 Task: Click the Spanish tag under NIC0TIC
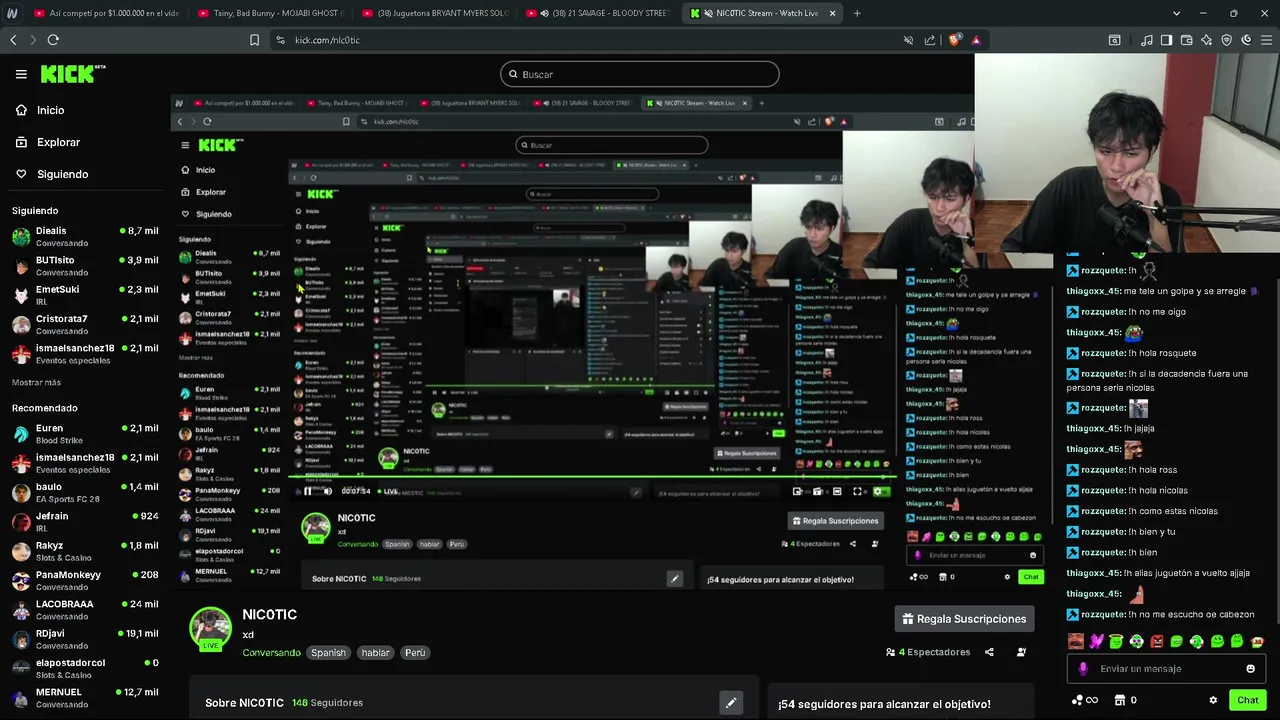pyautogui.click(x=328, y=653)
